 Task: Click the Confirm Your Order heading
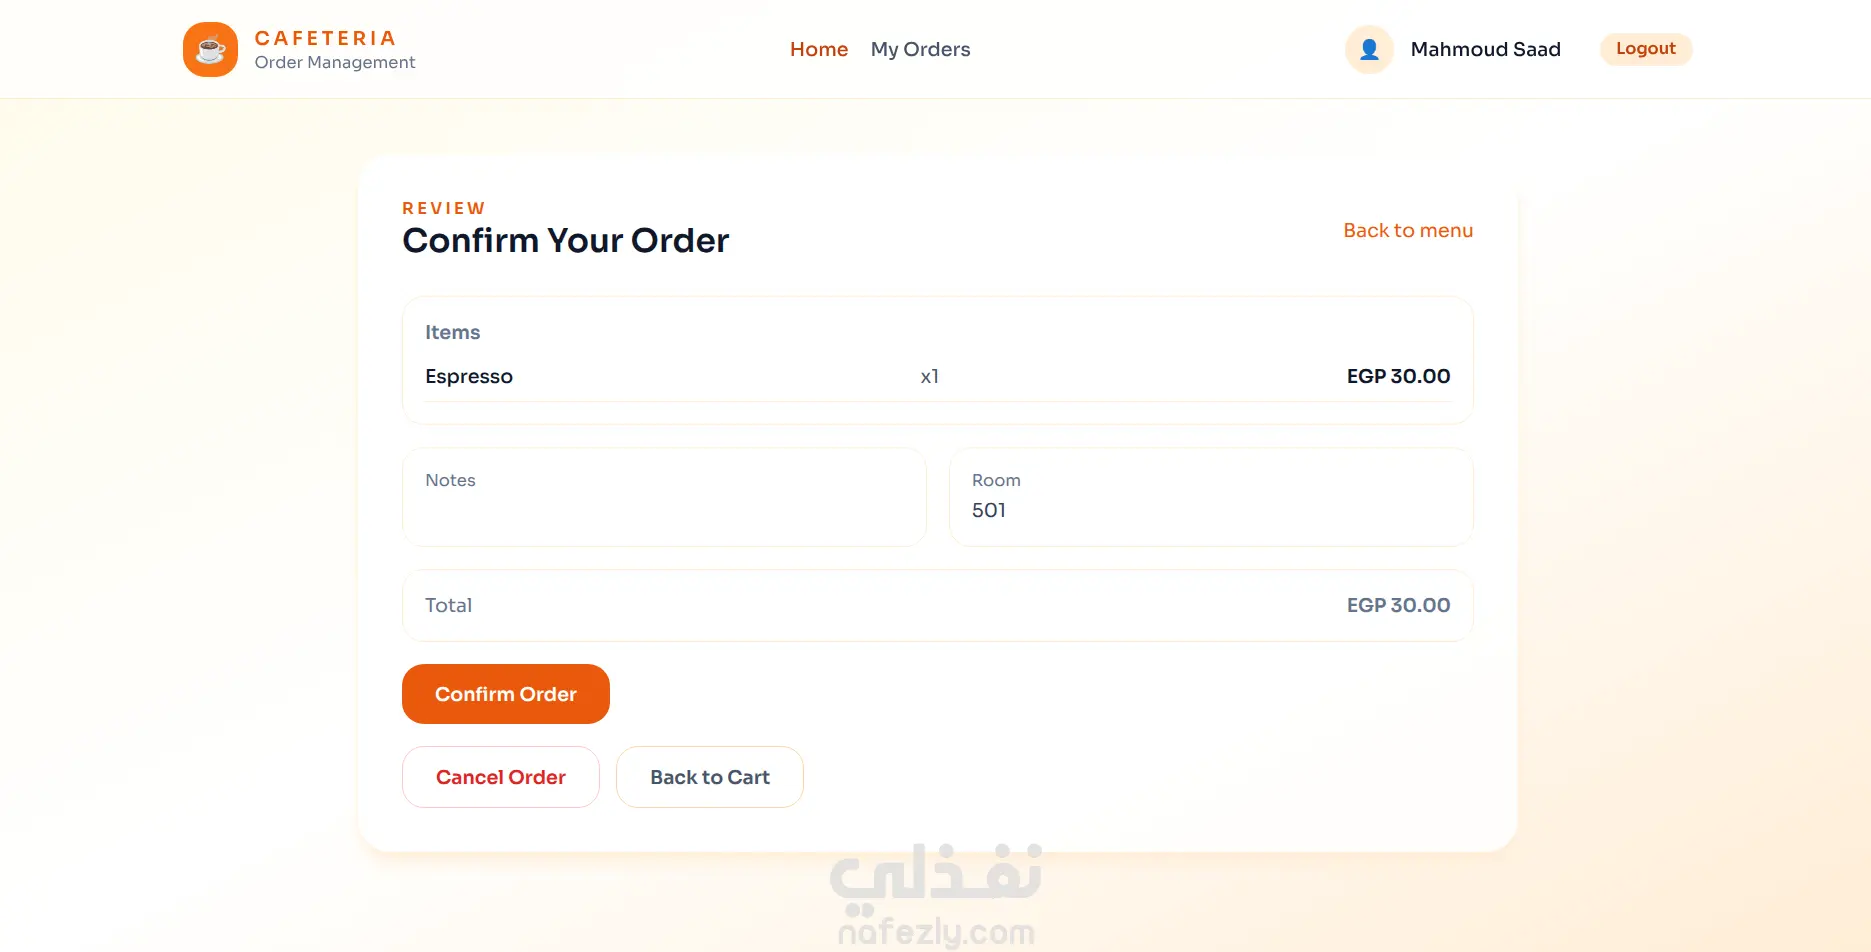[565, 241]
